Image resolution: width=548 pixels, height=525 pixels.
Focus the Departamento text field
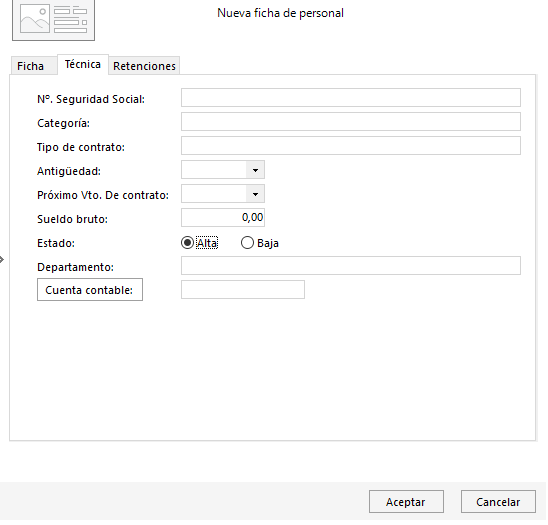[x=351, y=266]
